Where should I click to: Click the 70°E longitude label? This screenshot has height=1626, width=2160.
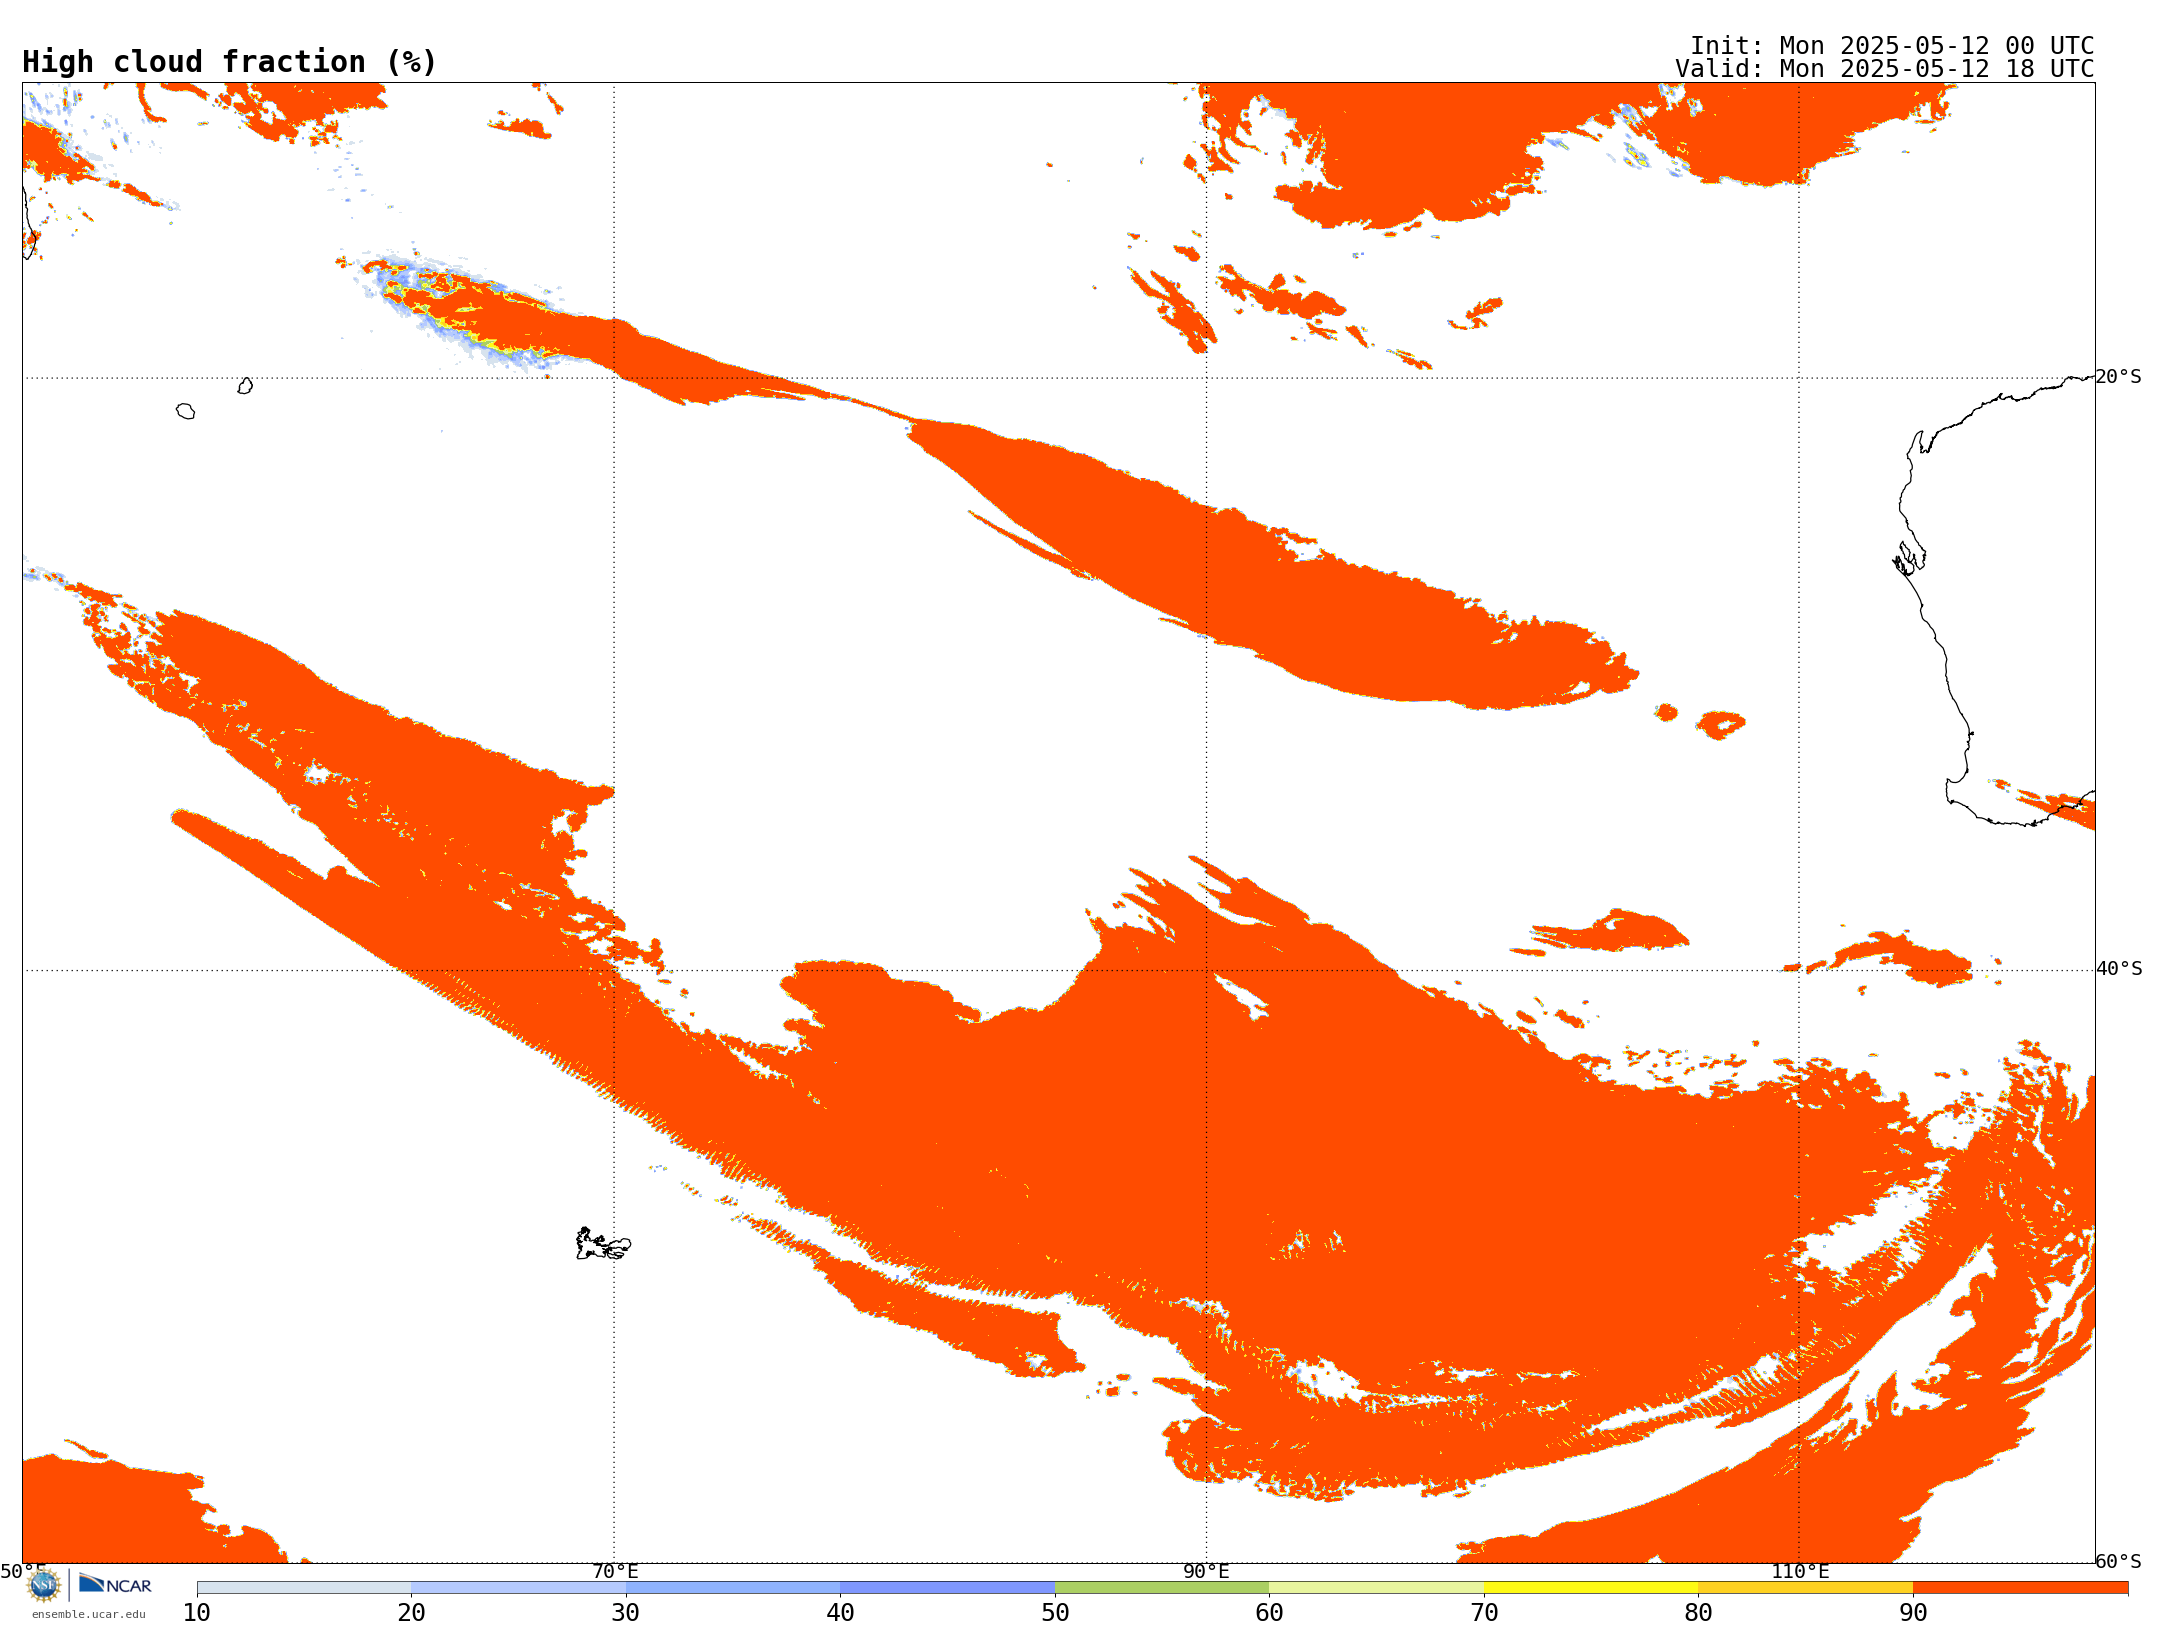point(615,1572)
